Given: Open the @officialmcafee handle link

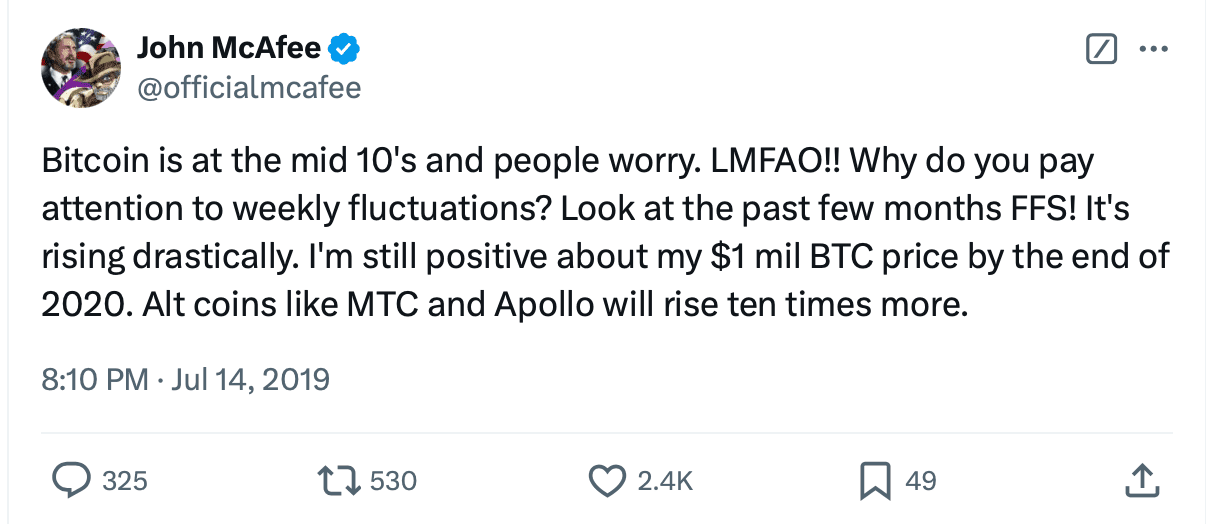Looking at the screenshot, I should 248,88.
